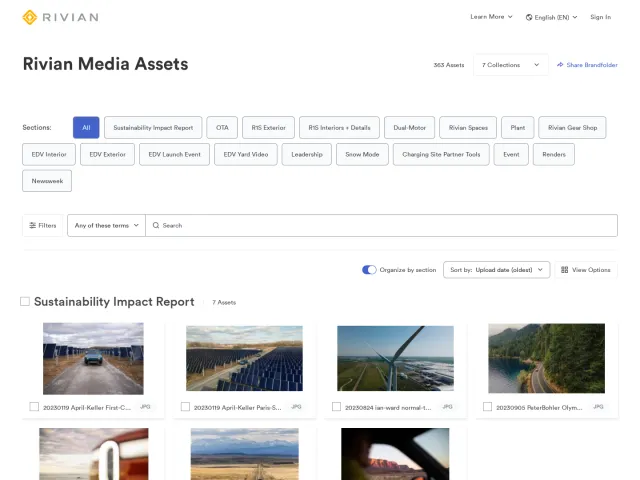Select the Plant section tab
Screen dimensions: 640x480
[518, 128]
